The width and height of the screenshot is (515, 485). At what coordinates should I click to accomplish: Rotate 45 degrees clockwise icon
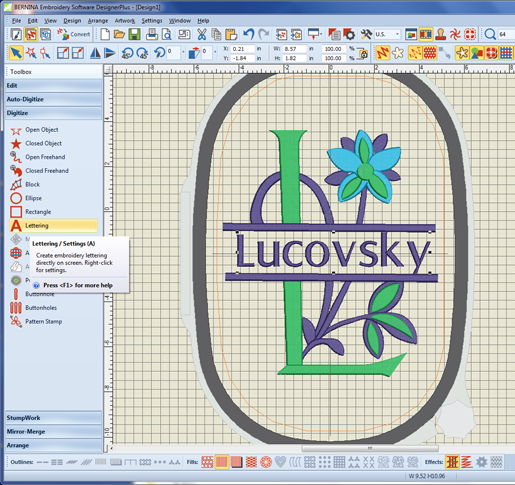[142, 53]
